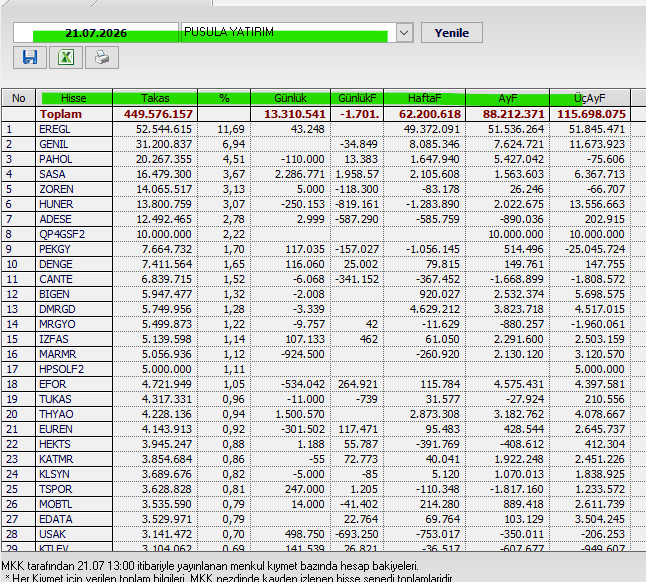Click the BIGEN stock cell
This screenshot has height=582, width=646.
[74, 294]
